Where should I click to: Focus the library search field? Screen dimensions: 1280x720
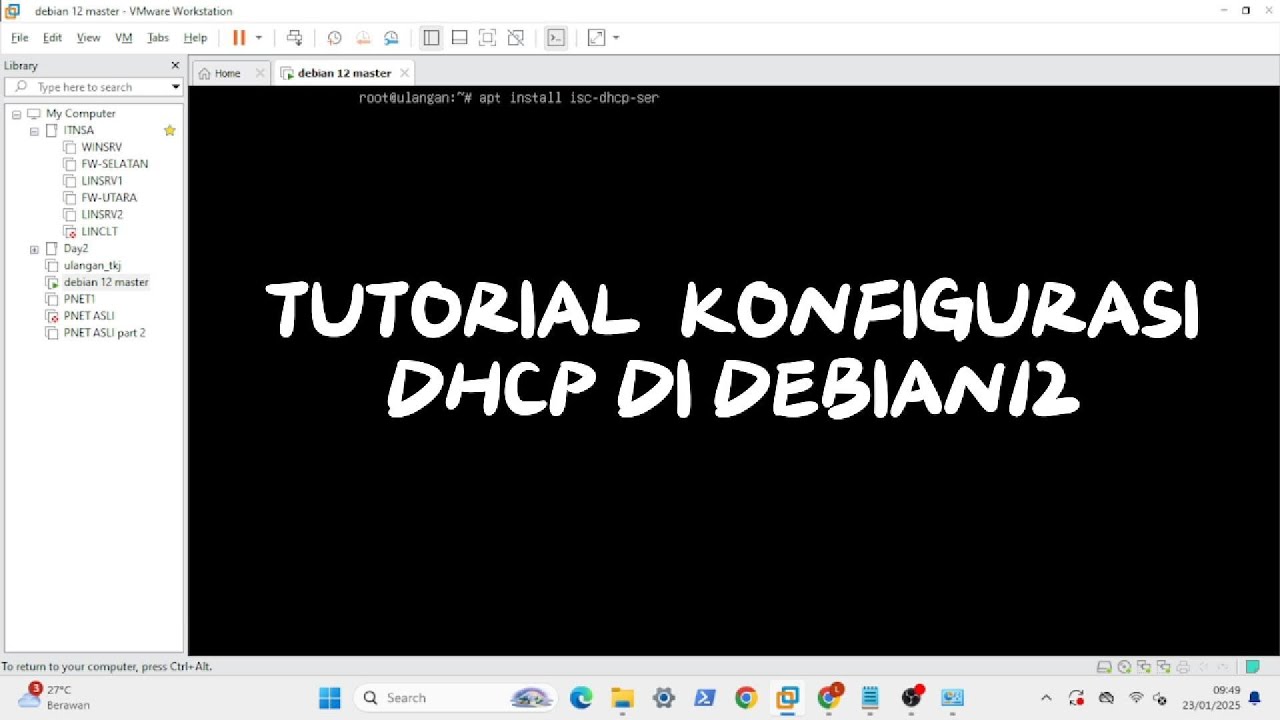[x=95, y=87]
